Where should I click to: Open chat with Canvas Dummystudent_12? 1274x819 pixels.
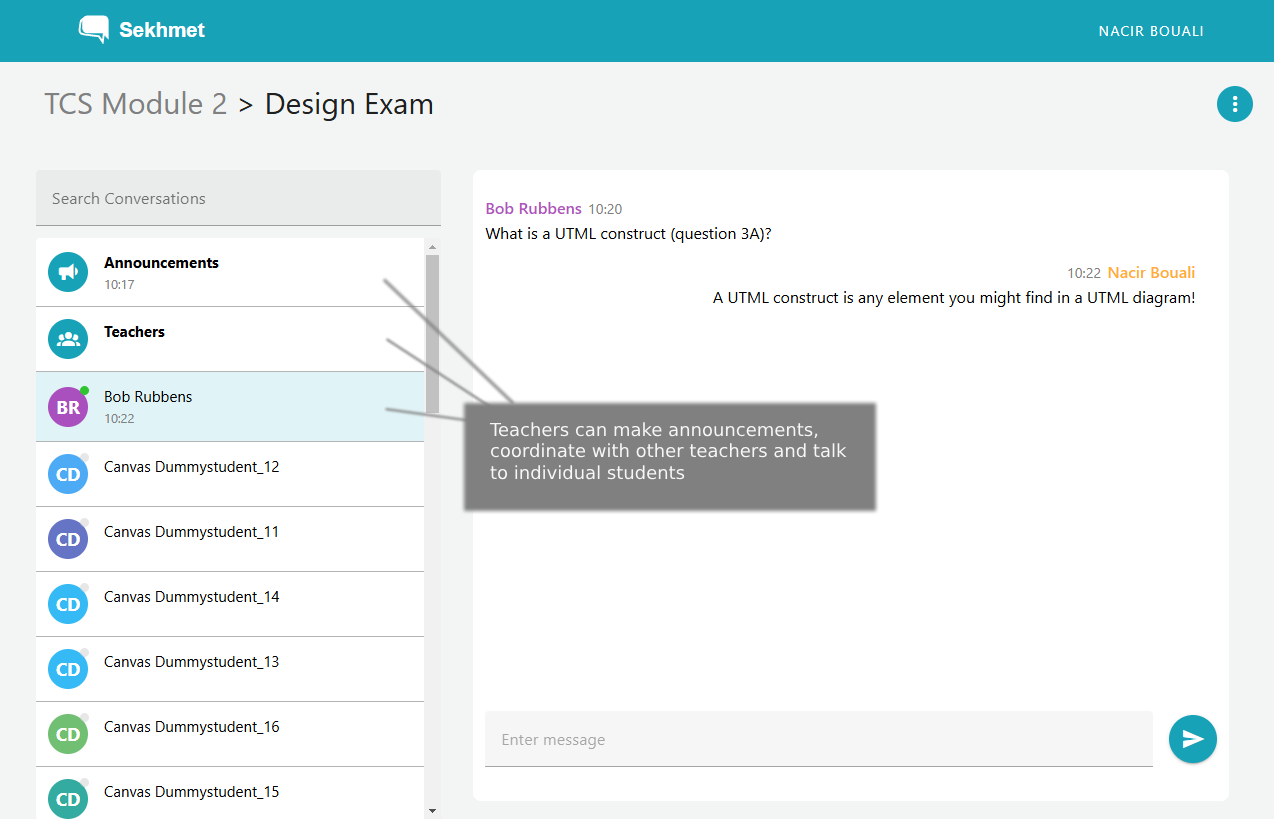[x=230, y=474]
